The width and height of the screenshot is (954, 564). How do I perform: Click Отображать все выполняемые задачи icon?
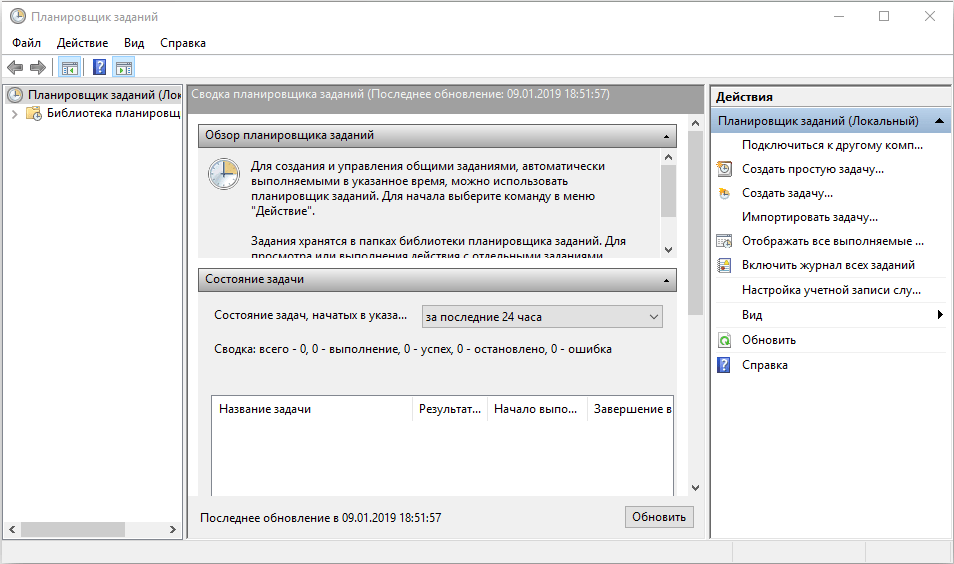point(725,241)
